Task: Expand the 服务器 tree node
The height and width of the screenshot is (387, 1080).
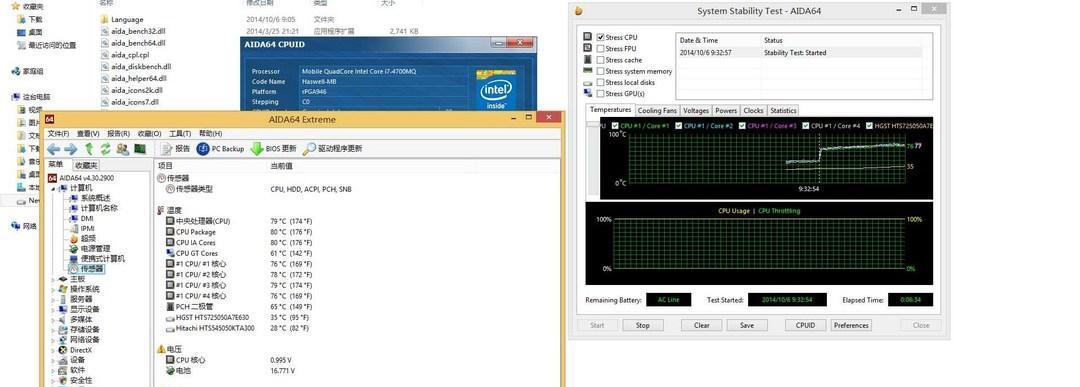Action: click(54, 300)
